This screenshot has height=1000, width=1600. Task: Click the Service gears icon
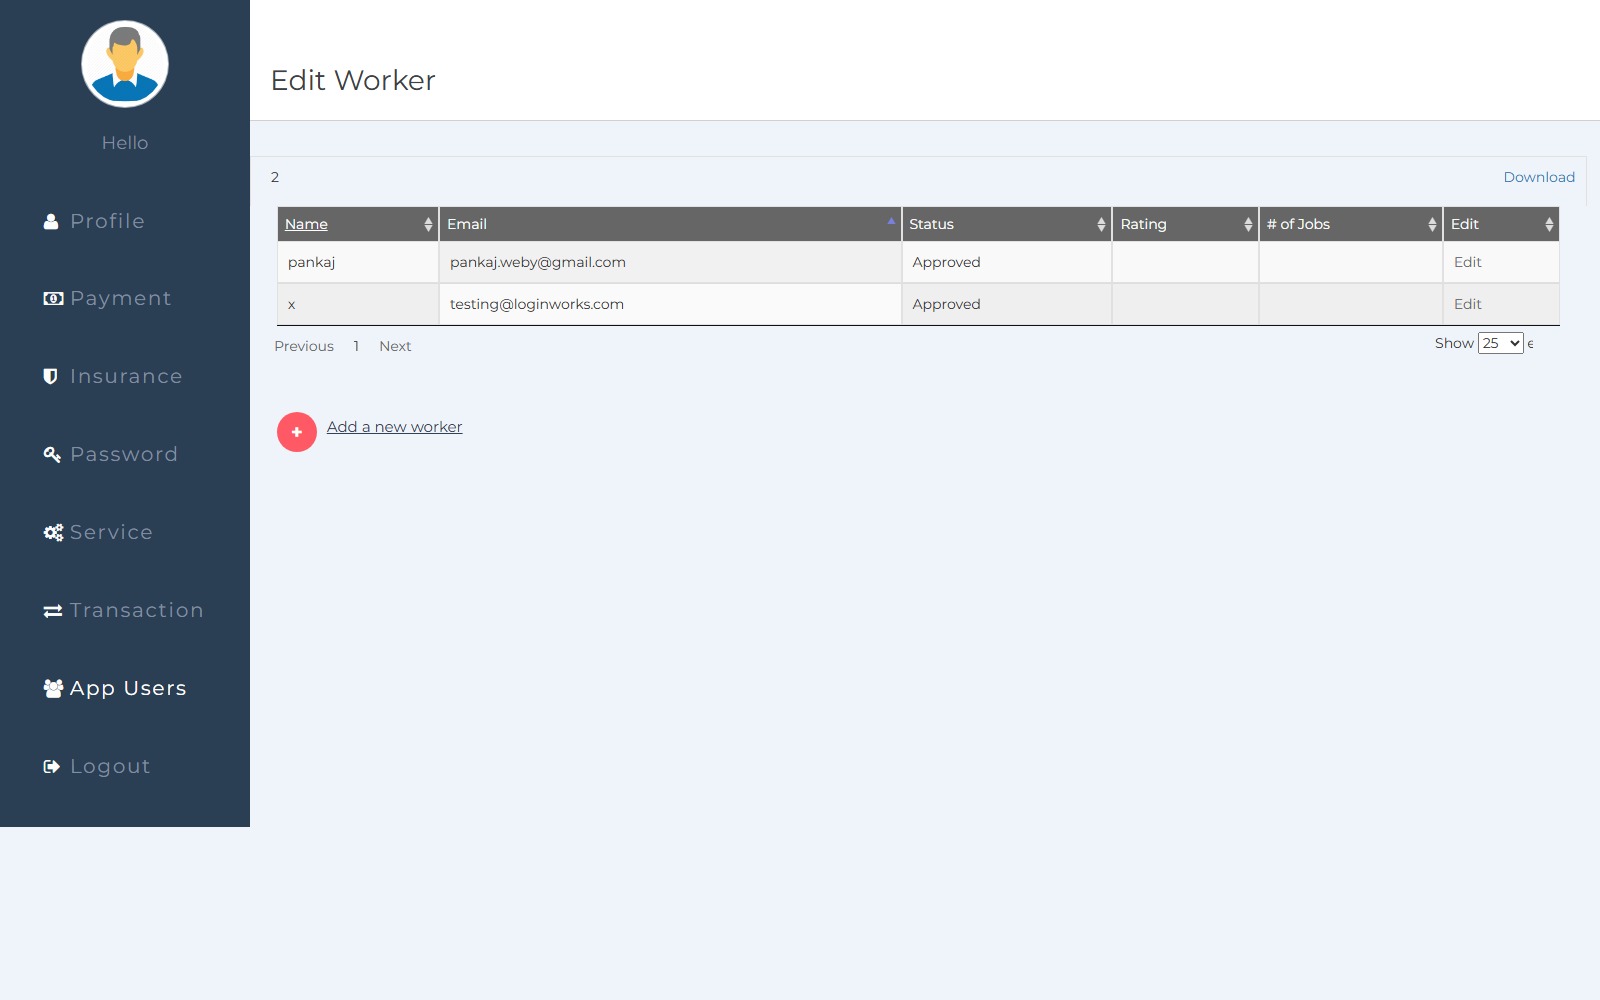click(x=53, y=532)
